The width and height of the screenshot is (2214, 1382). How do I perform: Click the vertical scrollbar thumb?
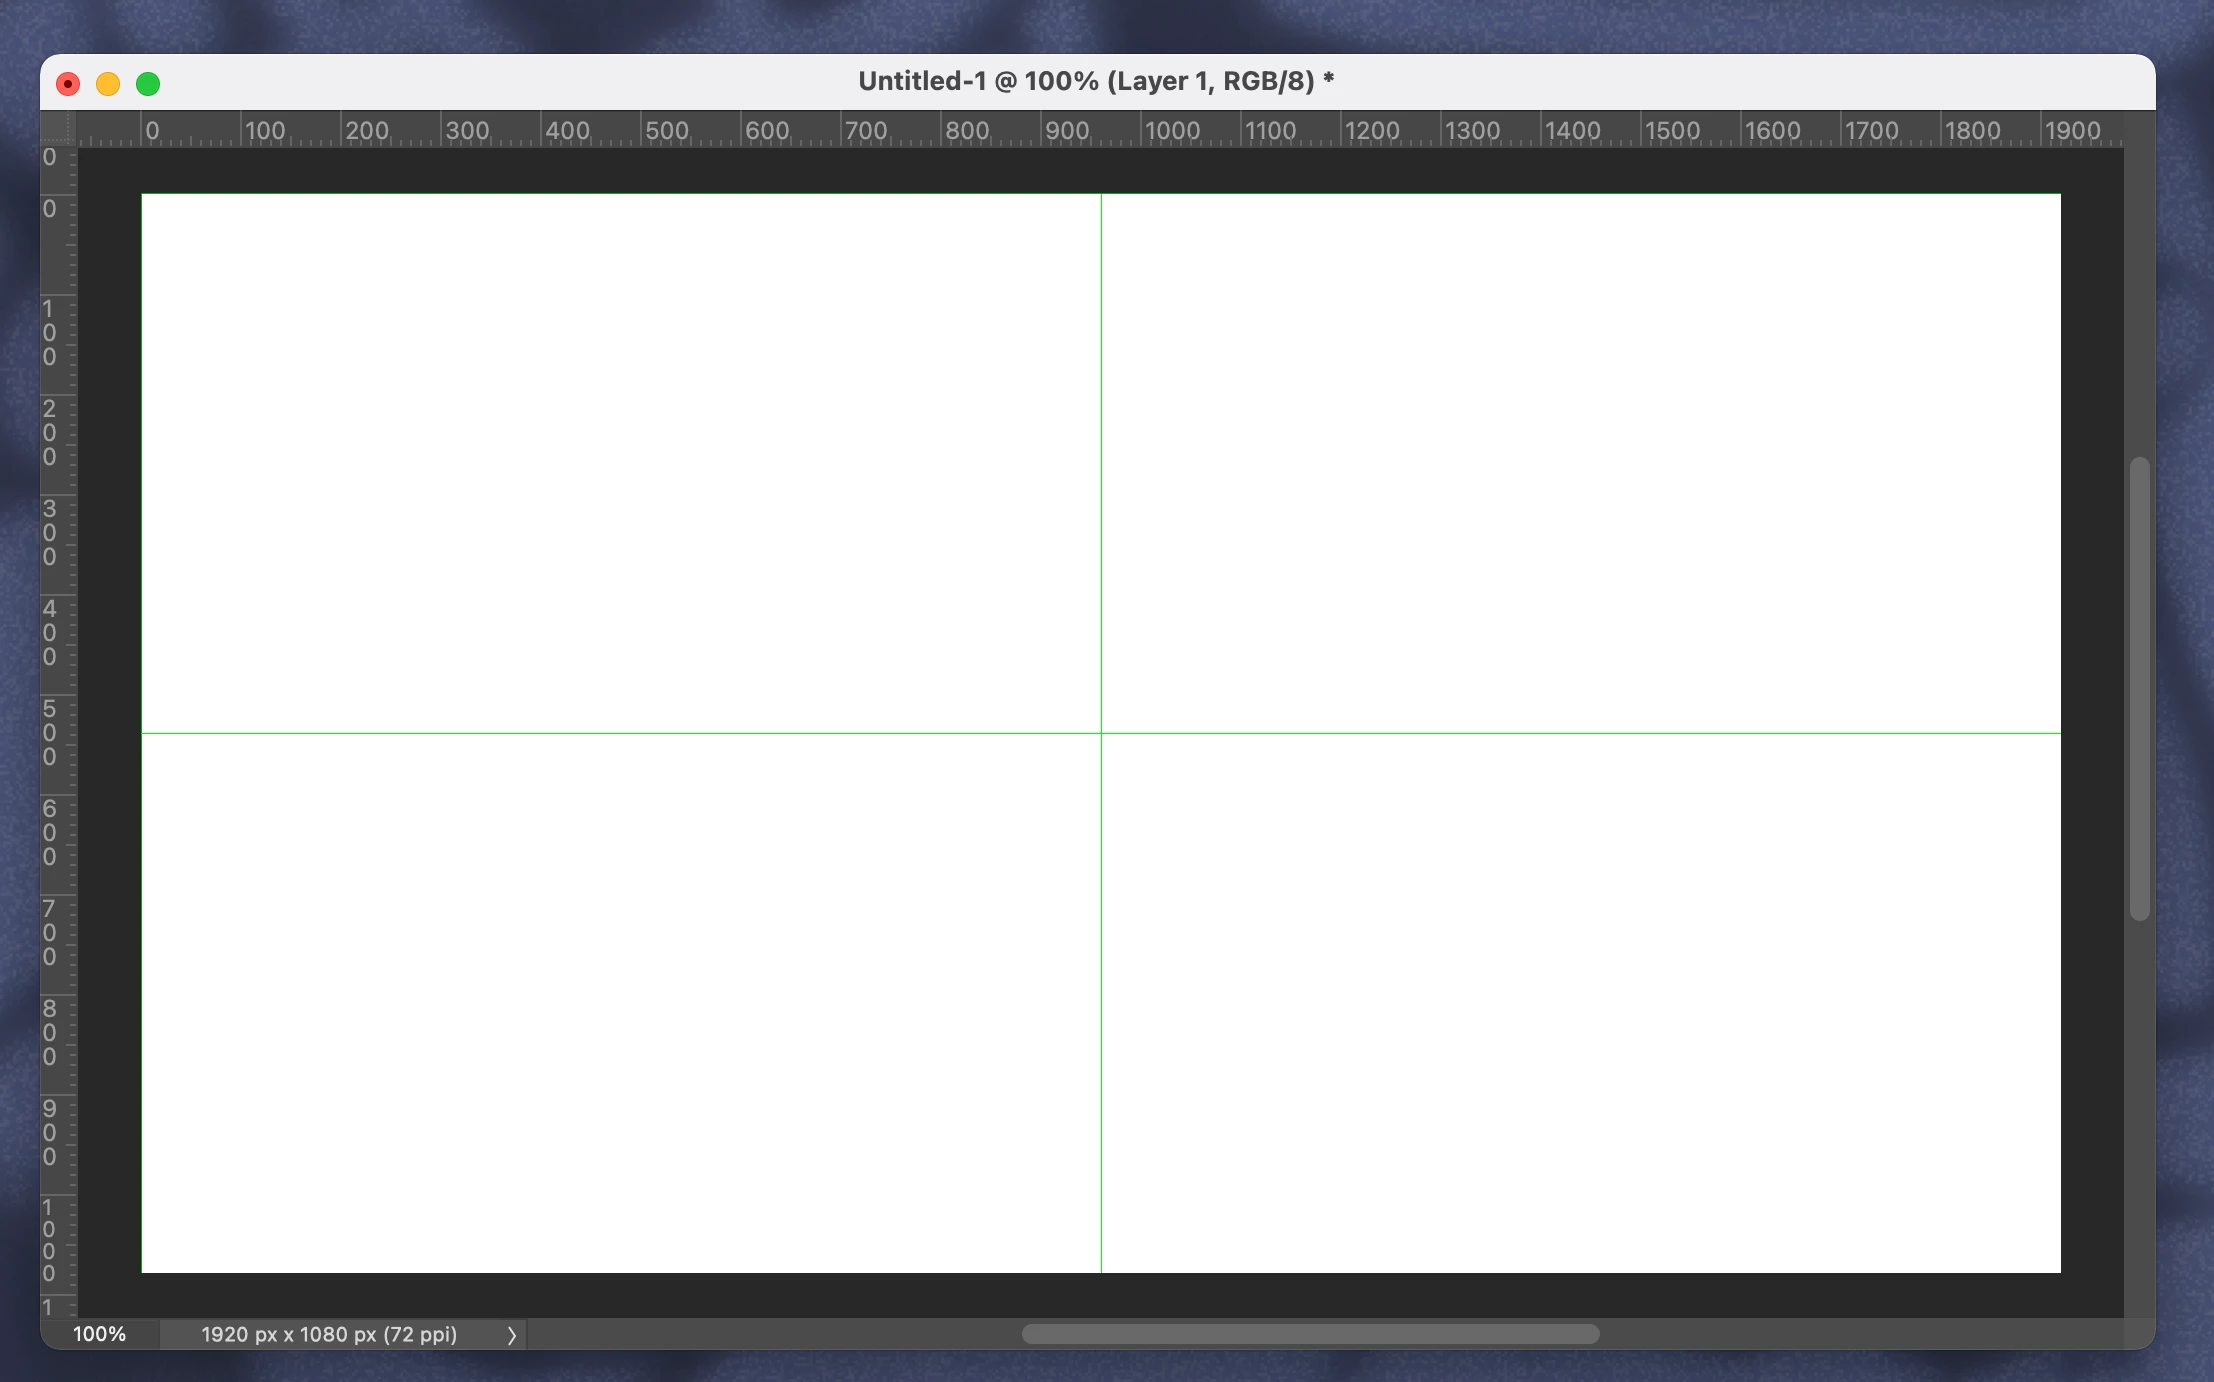pyautogui.click(x=2139, y=688)
